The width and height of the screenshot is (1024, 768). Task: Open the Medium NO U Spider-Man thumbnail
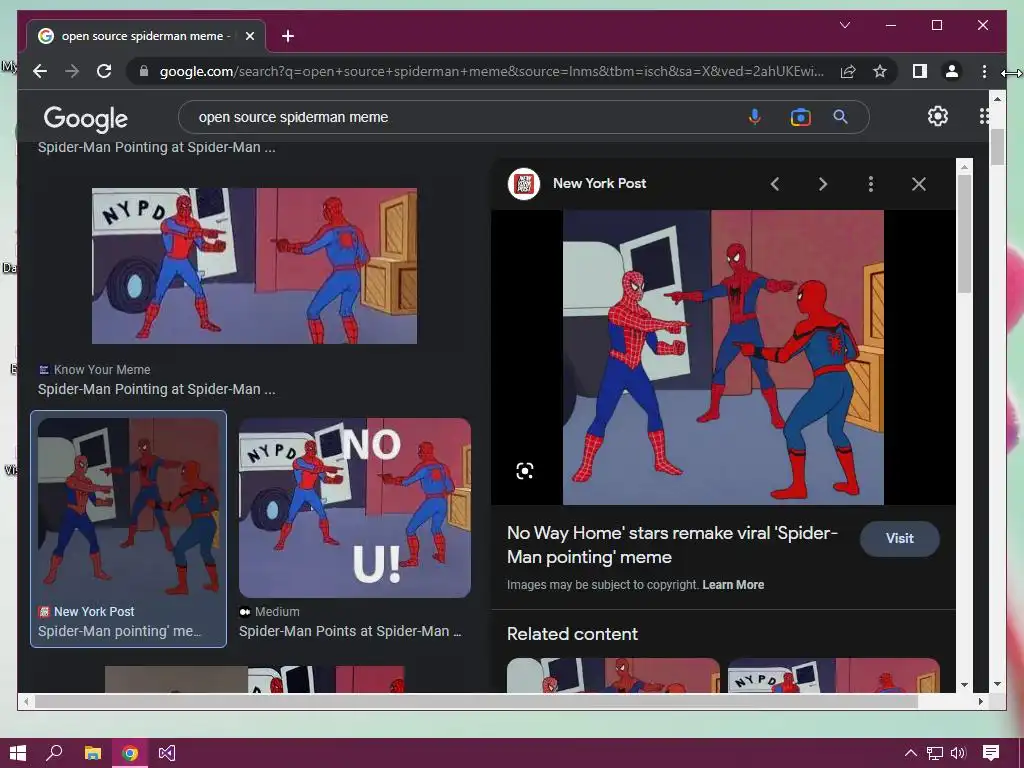(355, 507)
